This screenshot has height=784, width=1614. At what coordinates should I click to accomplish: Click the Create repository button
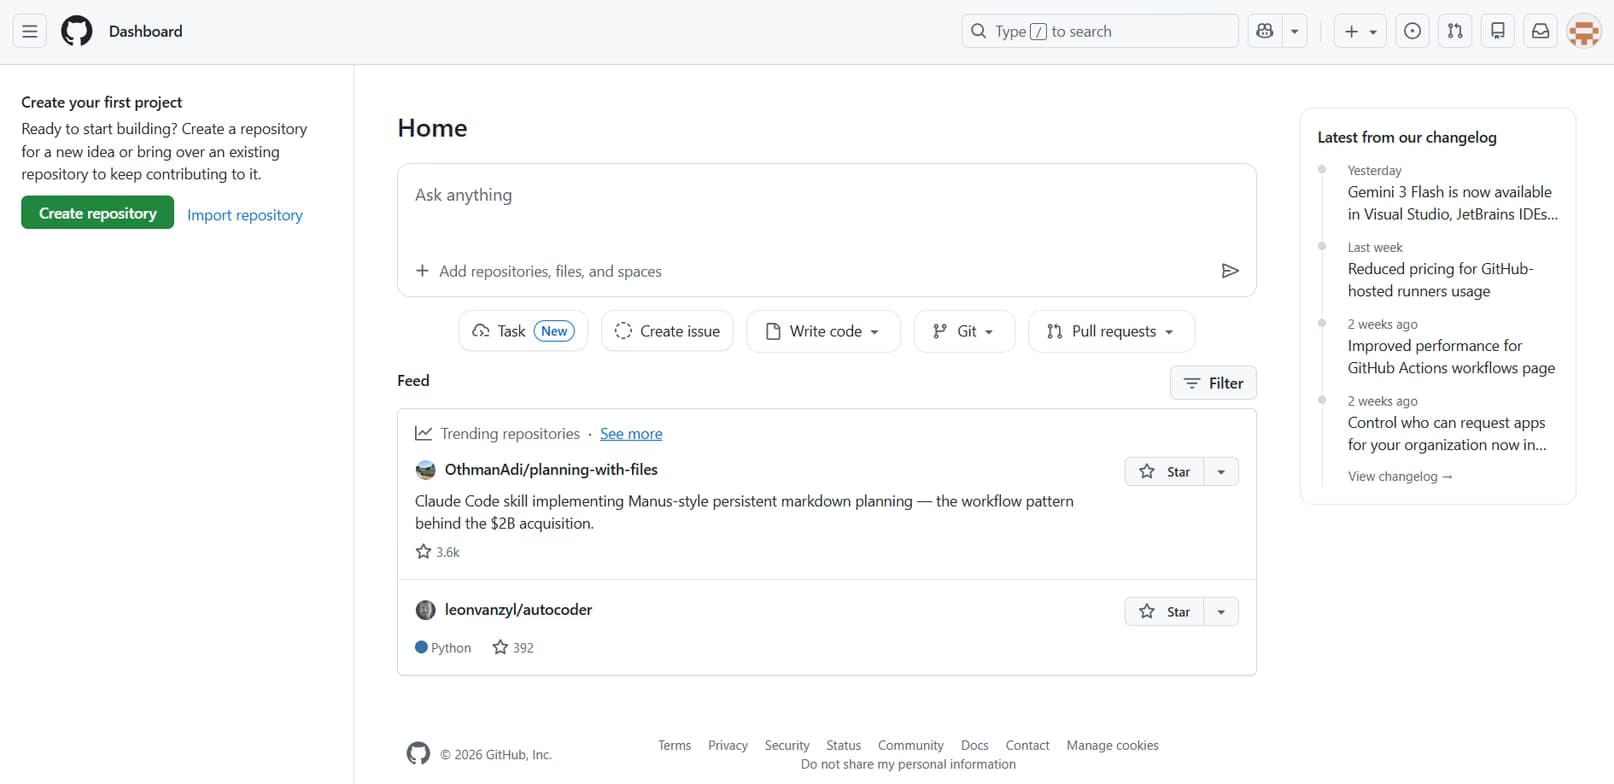pos(98,213)
